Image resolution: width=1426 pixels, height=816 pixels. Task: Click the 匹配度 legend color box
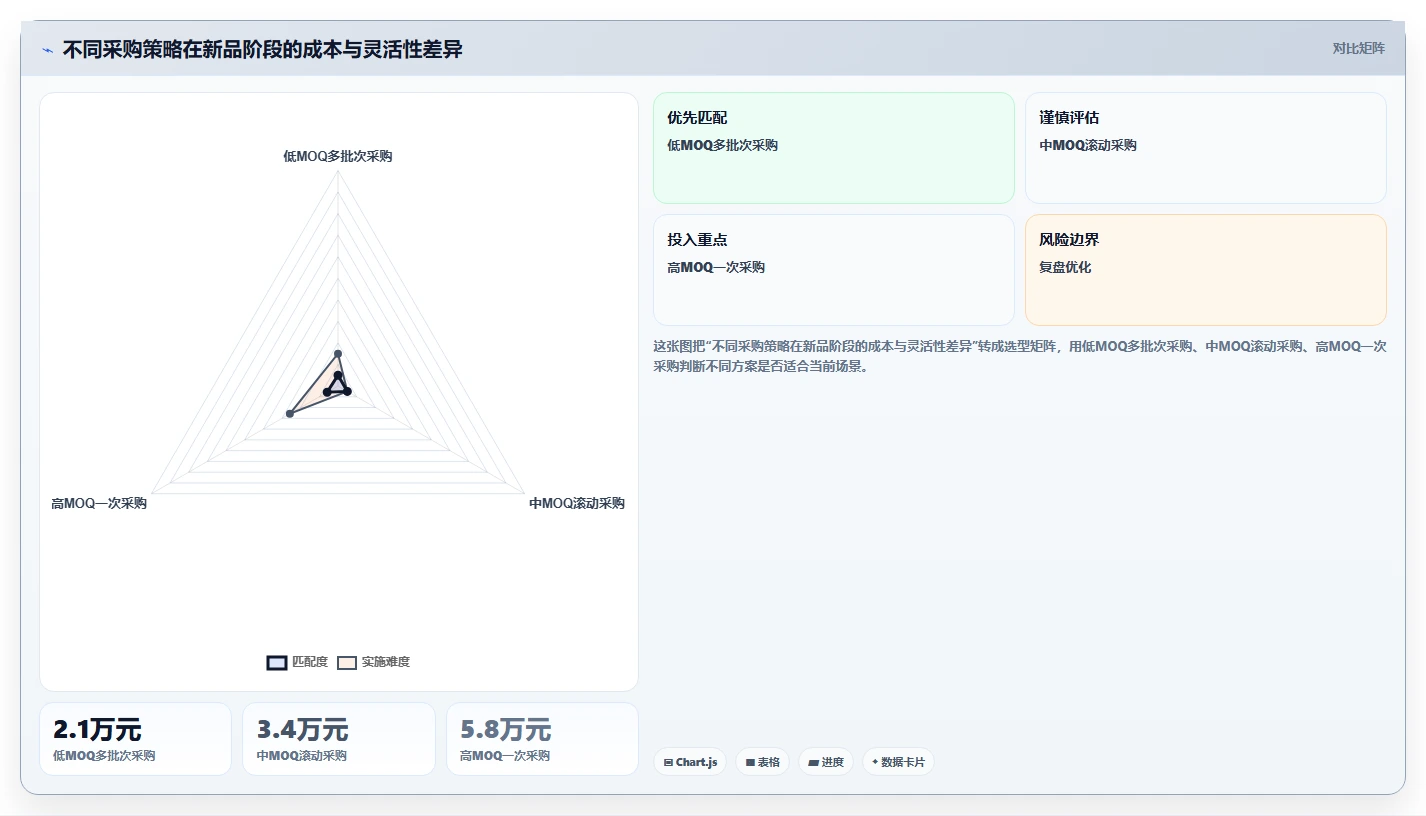277,662
